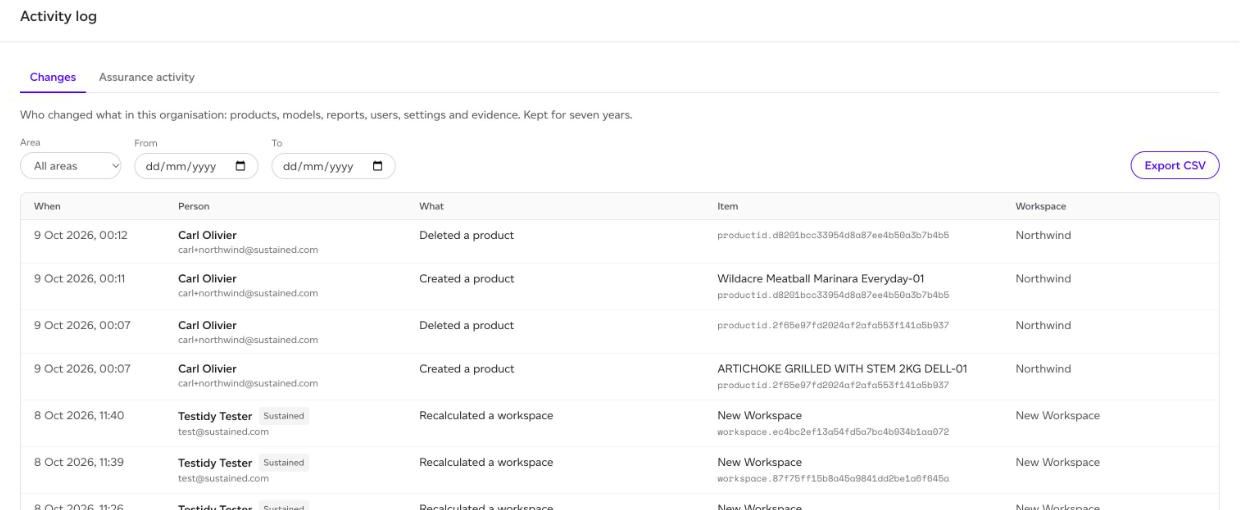
Task: Click workspace ID ending 034b1aa072
Action: click(833, 432)
